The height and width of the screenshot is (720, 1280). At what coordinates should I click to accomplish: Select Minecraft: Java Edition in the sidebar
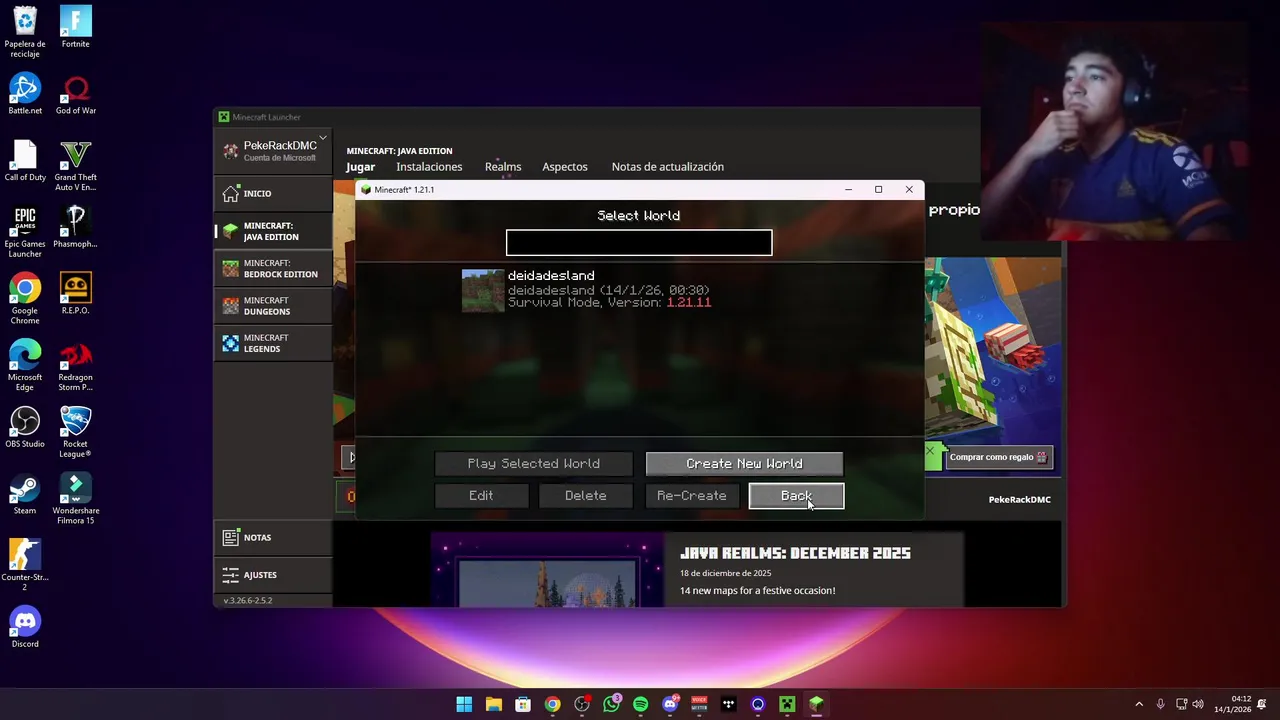tap(273, 231)
